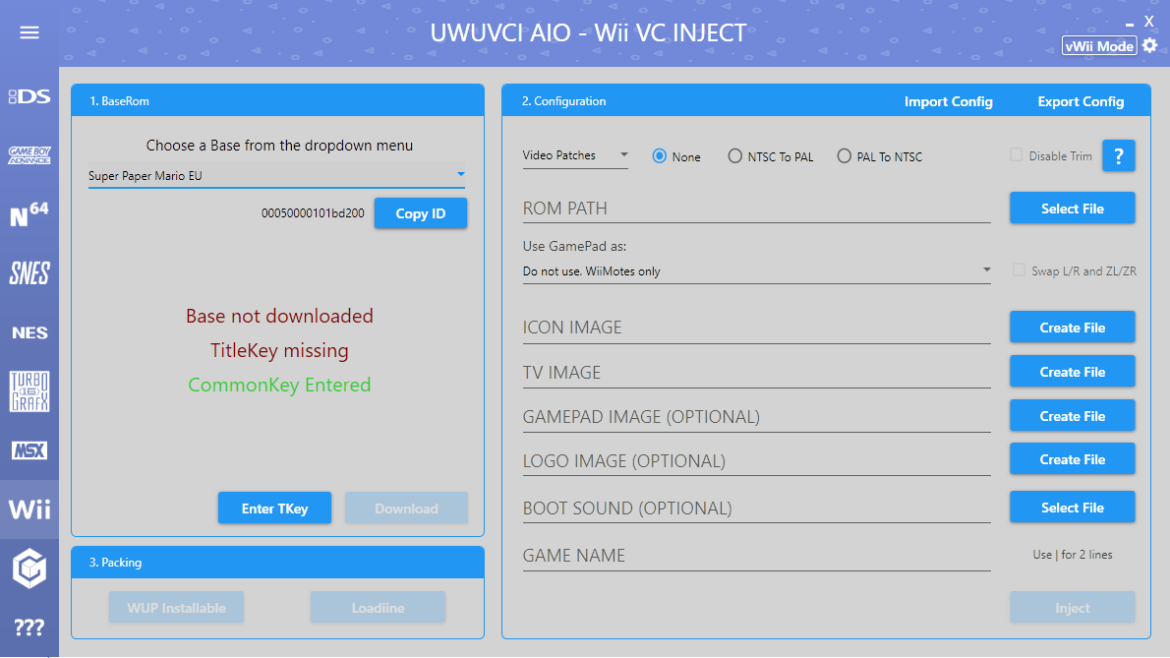This screenshot has width=1170, height=658.
Task: Click the 'CommonKey Entered' status text
Action: (x=279, y=385)
